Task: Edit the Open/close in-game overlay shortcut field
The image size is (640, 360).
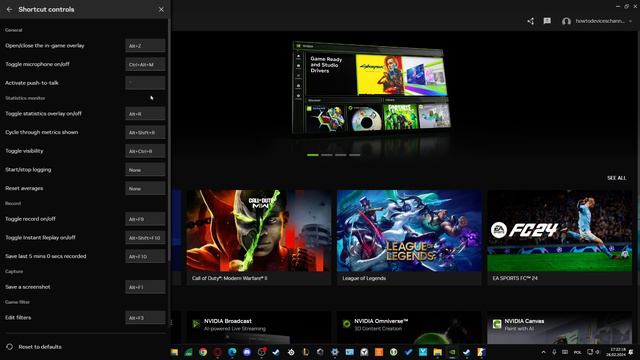Action: 145,46
